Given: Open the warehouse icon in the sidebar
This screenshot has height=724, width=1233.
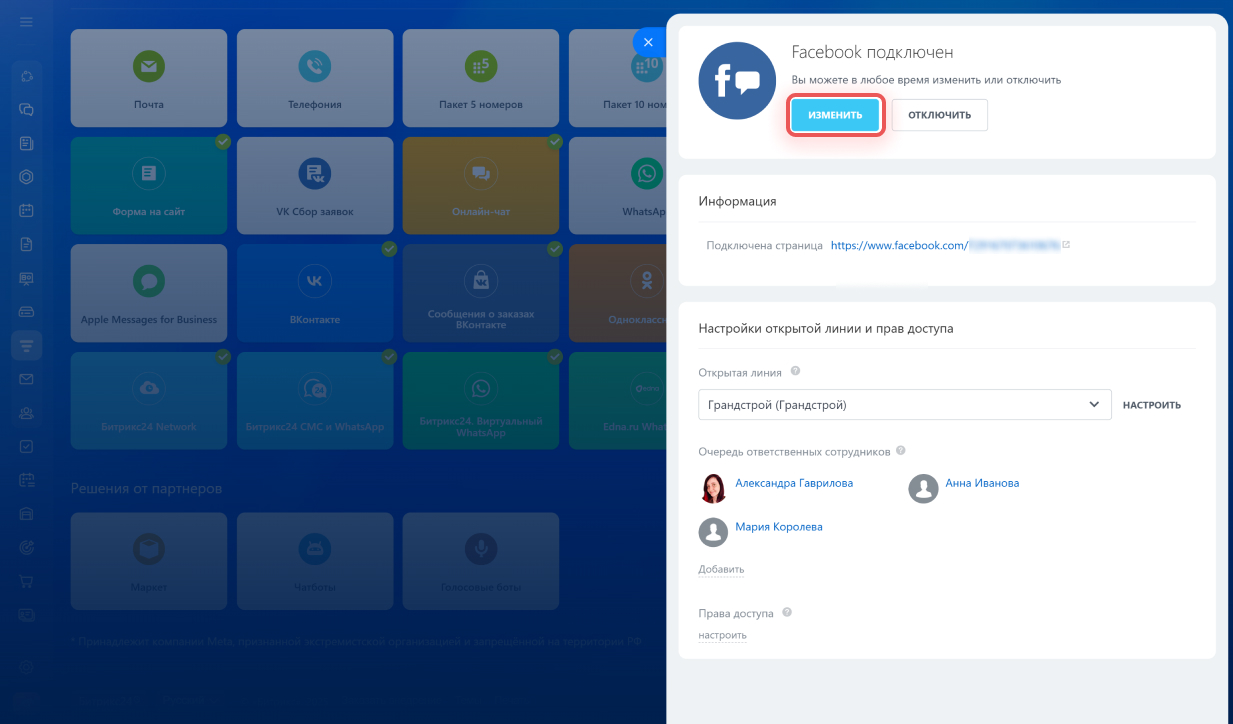Looking at the screenshot, I should 26,513.
